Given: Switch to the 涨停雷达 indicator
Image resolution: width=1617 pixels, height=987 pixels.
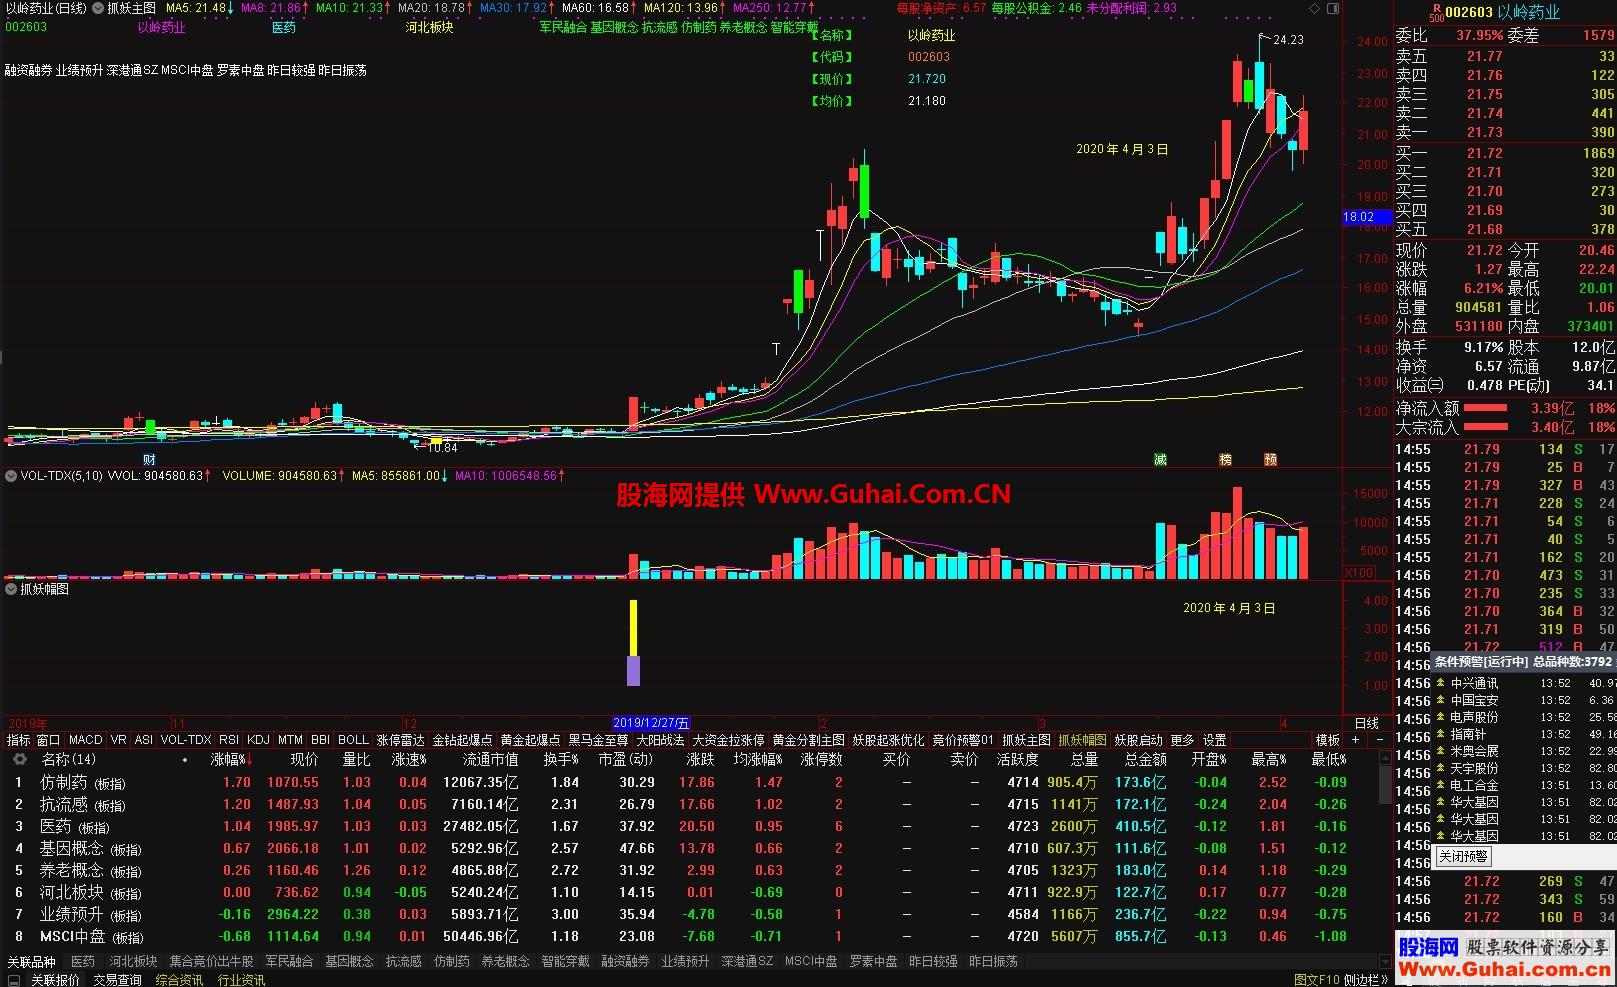Looking at the screenshot, I should coord(401,740).
